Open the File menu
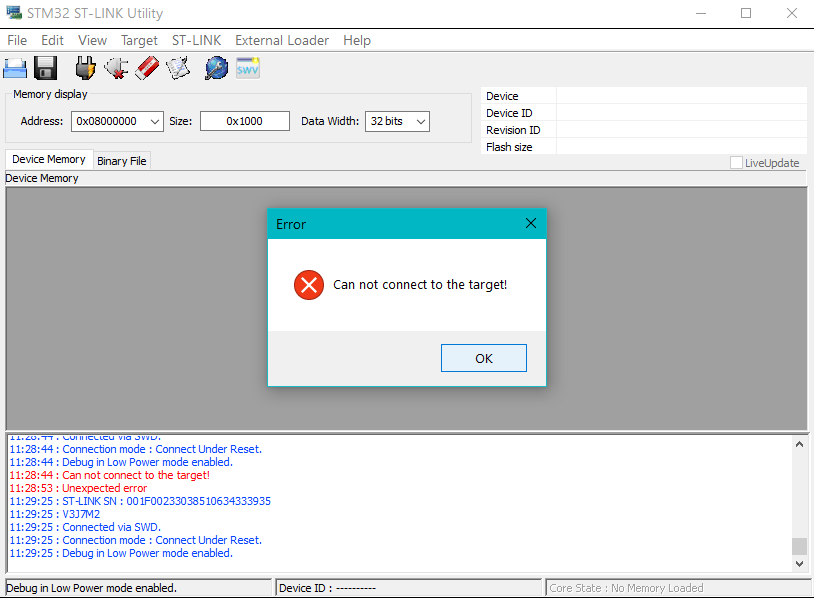 click(17, 40)
